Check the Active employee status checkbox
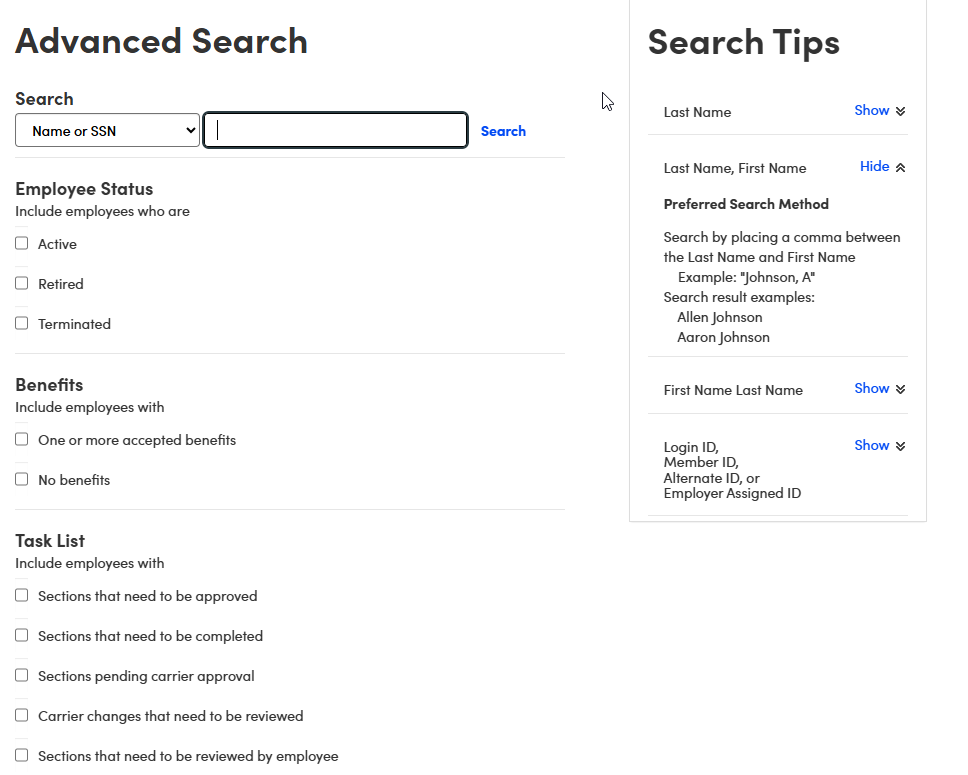 (x=21, y=242)
